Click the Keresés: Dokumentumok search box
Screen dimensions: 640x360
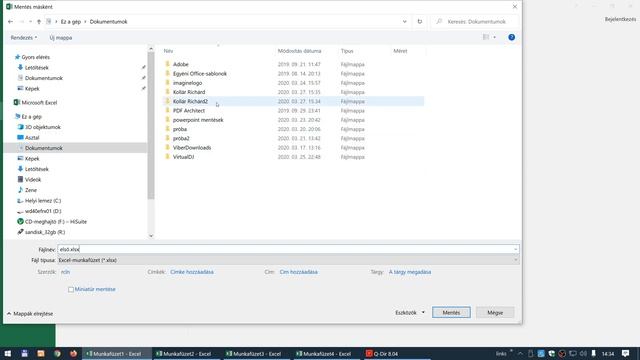(x=476, y=22)
